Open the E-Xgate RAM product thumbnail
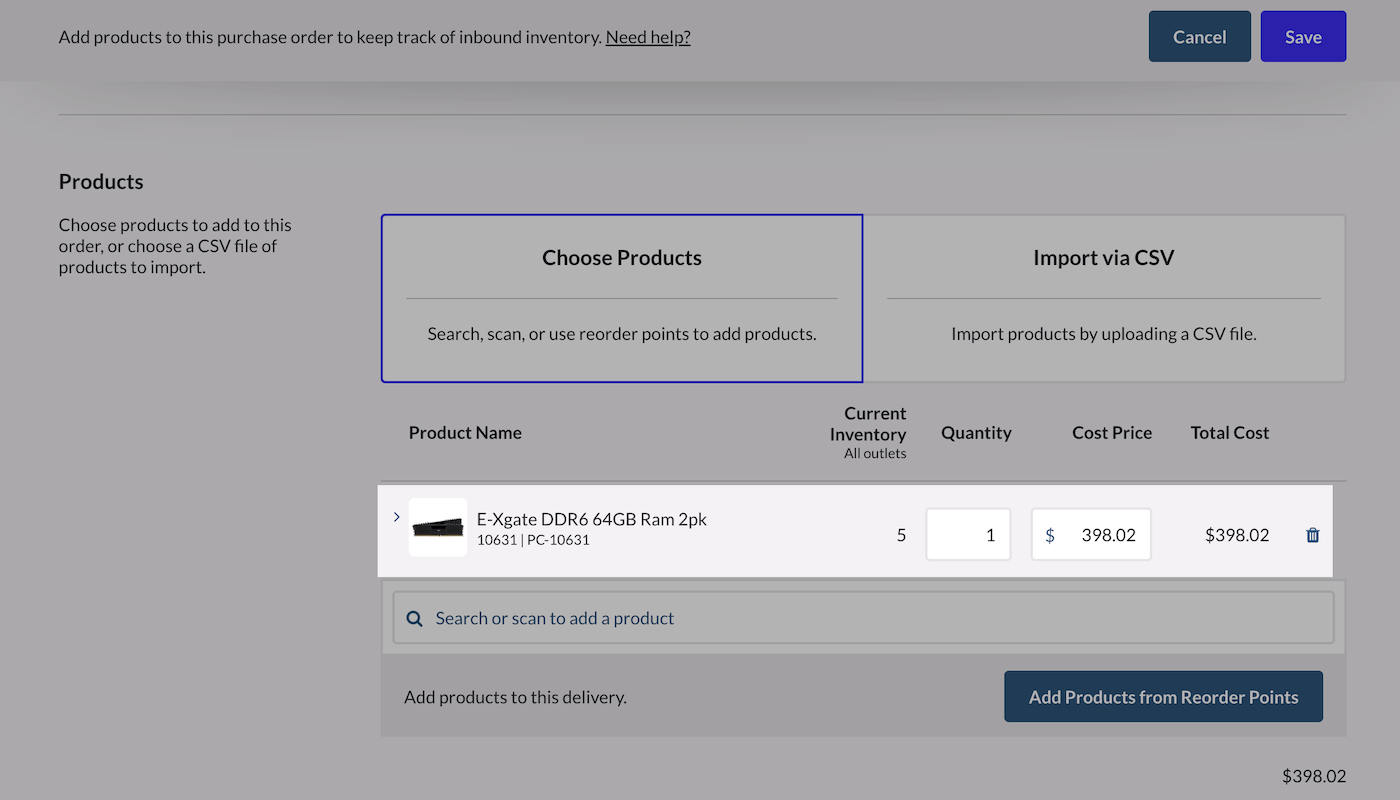Image resolution: width=1400 pixels, height=800 pixels. [x=438, y=527]
